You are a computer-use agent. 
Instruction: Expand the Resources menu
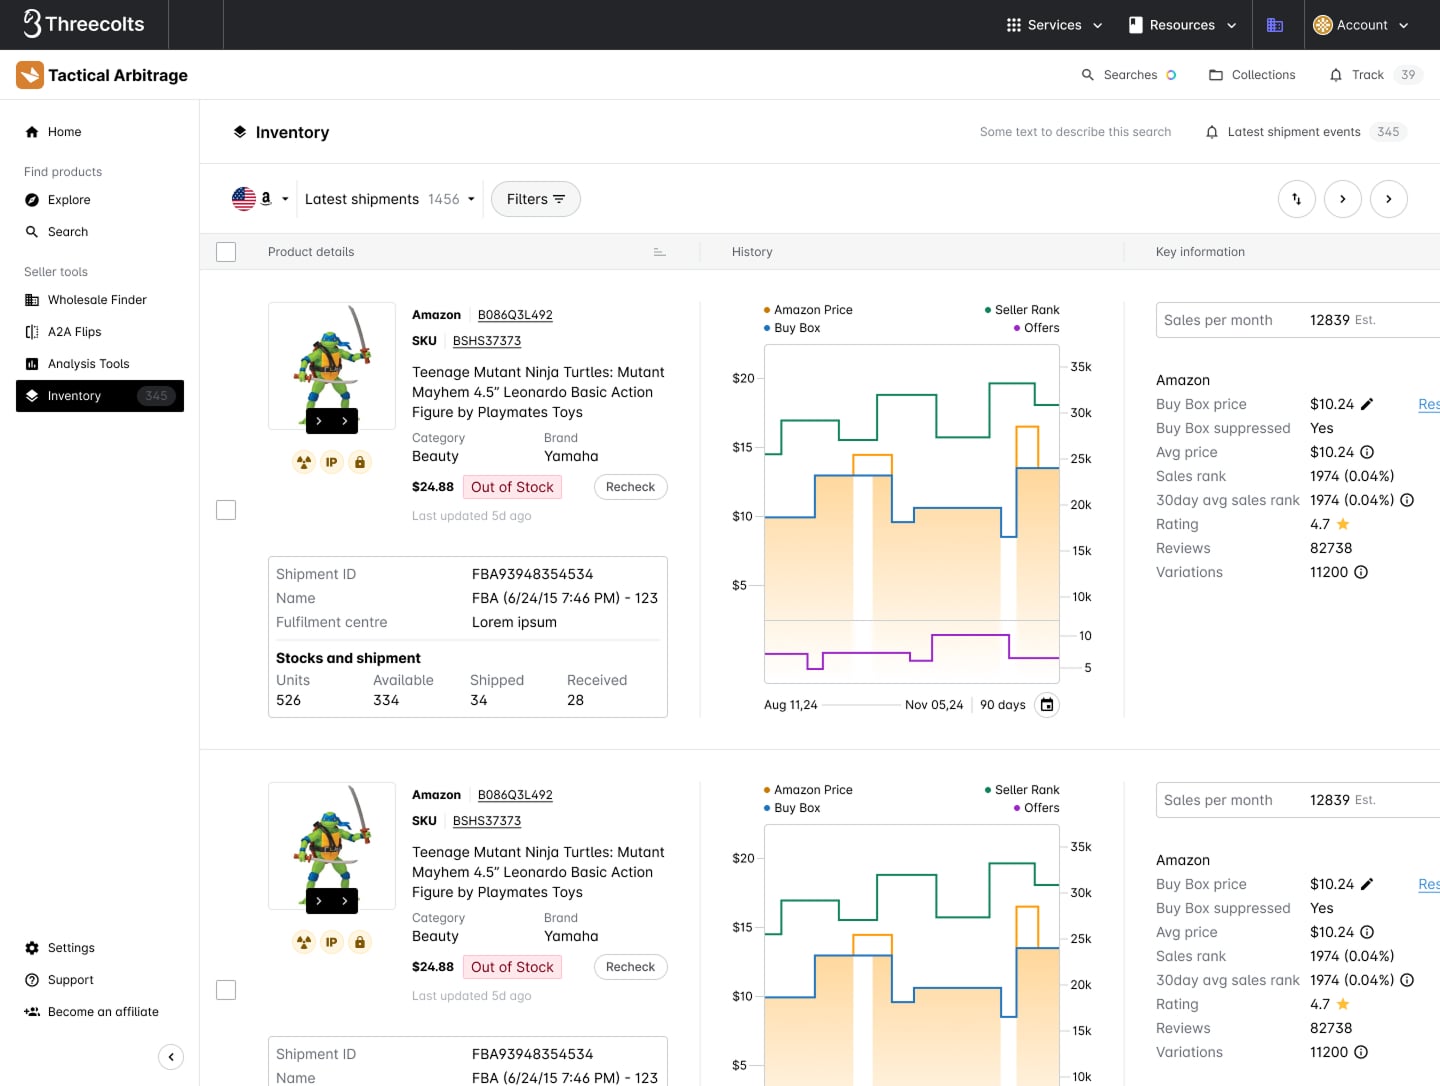1182,24
